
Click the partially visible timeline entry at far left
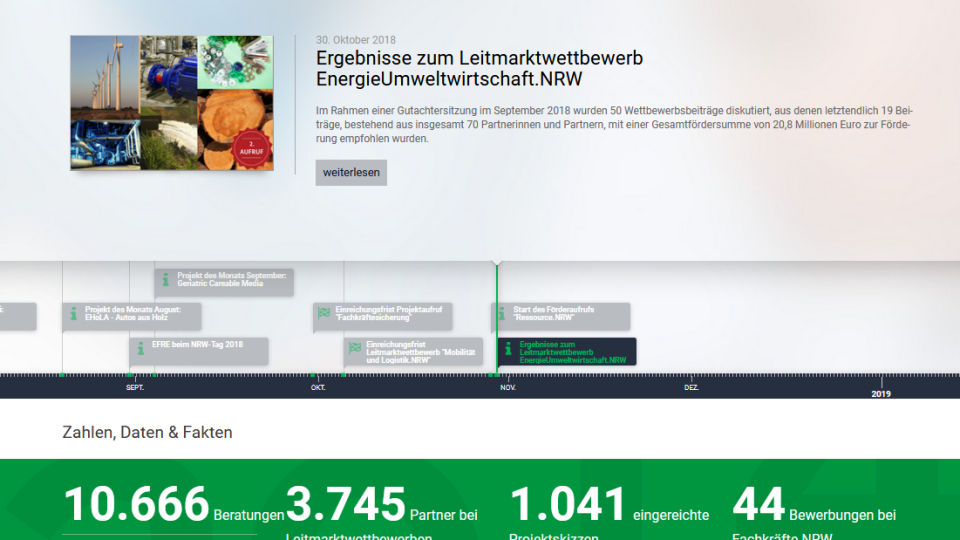click(x=18, y=317)
